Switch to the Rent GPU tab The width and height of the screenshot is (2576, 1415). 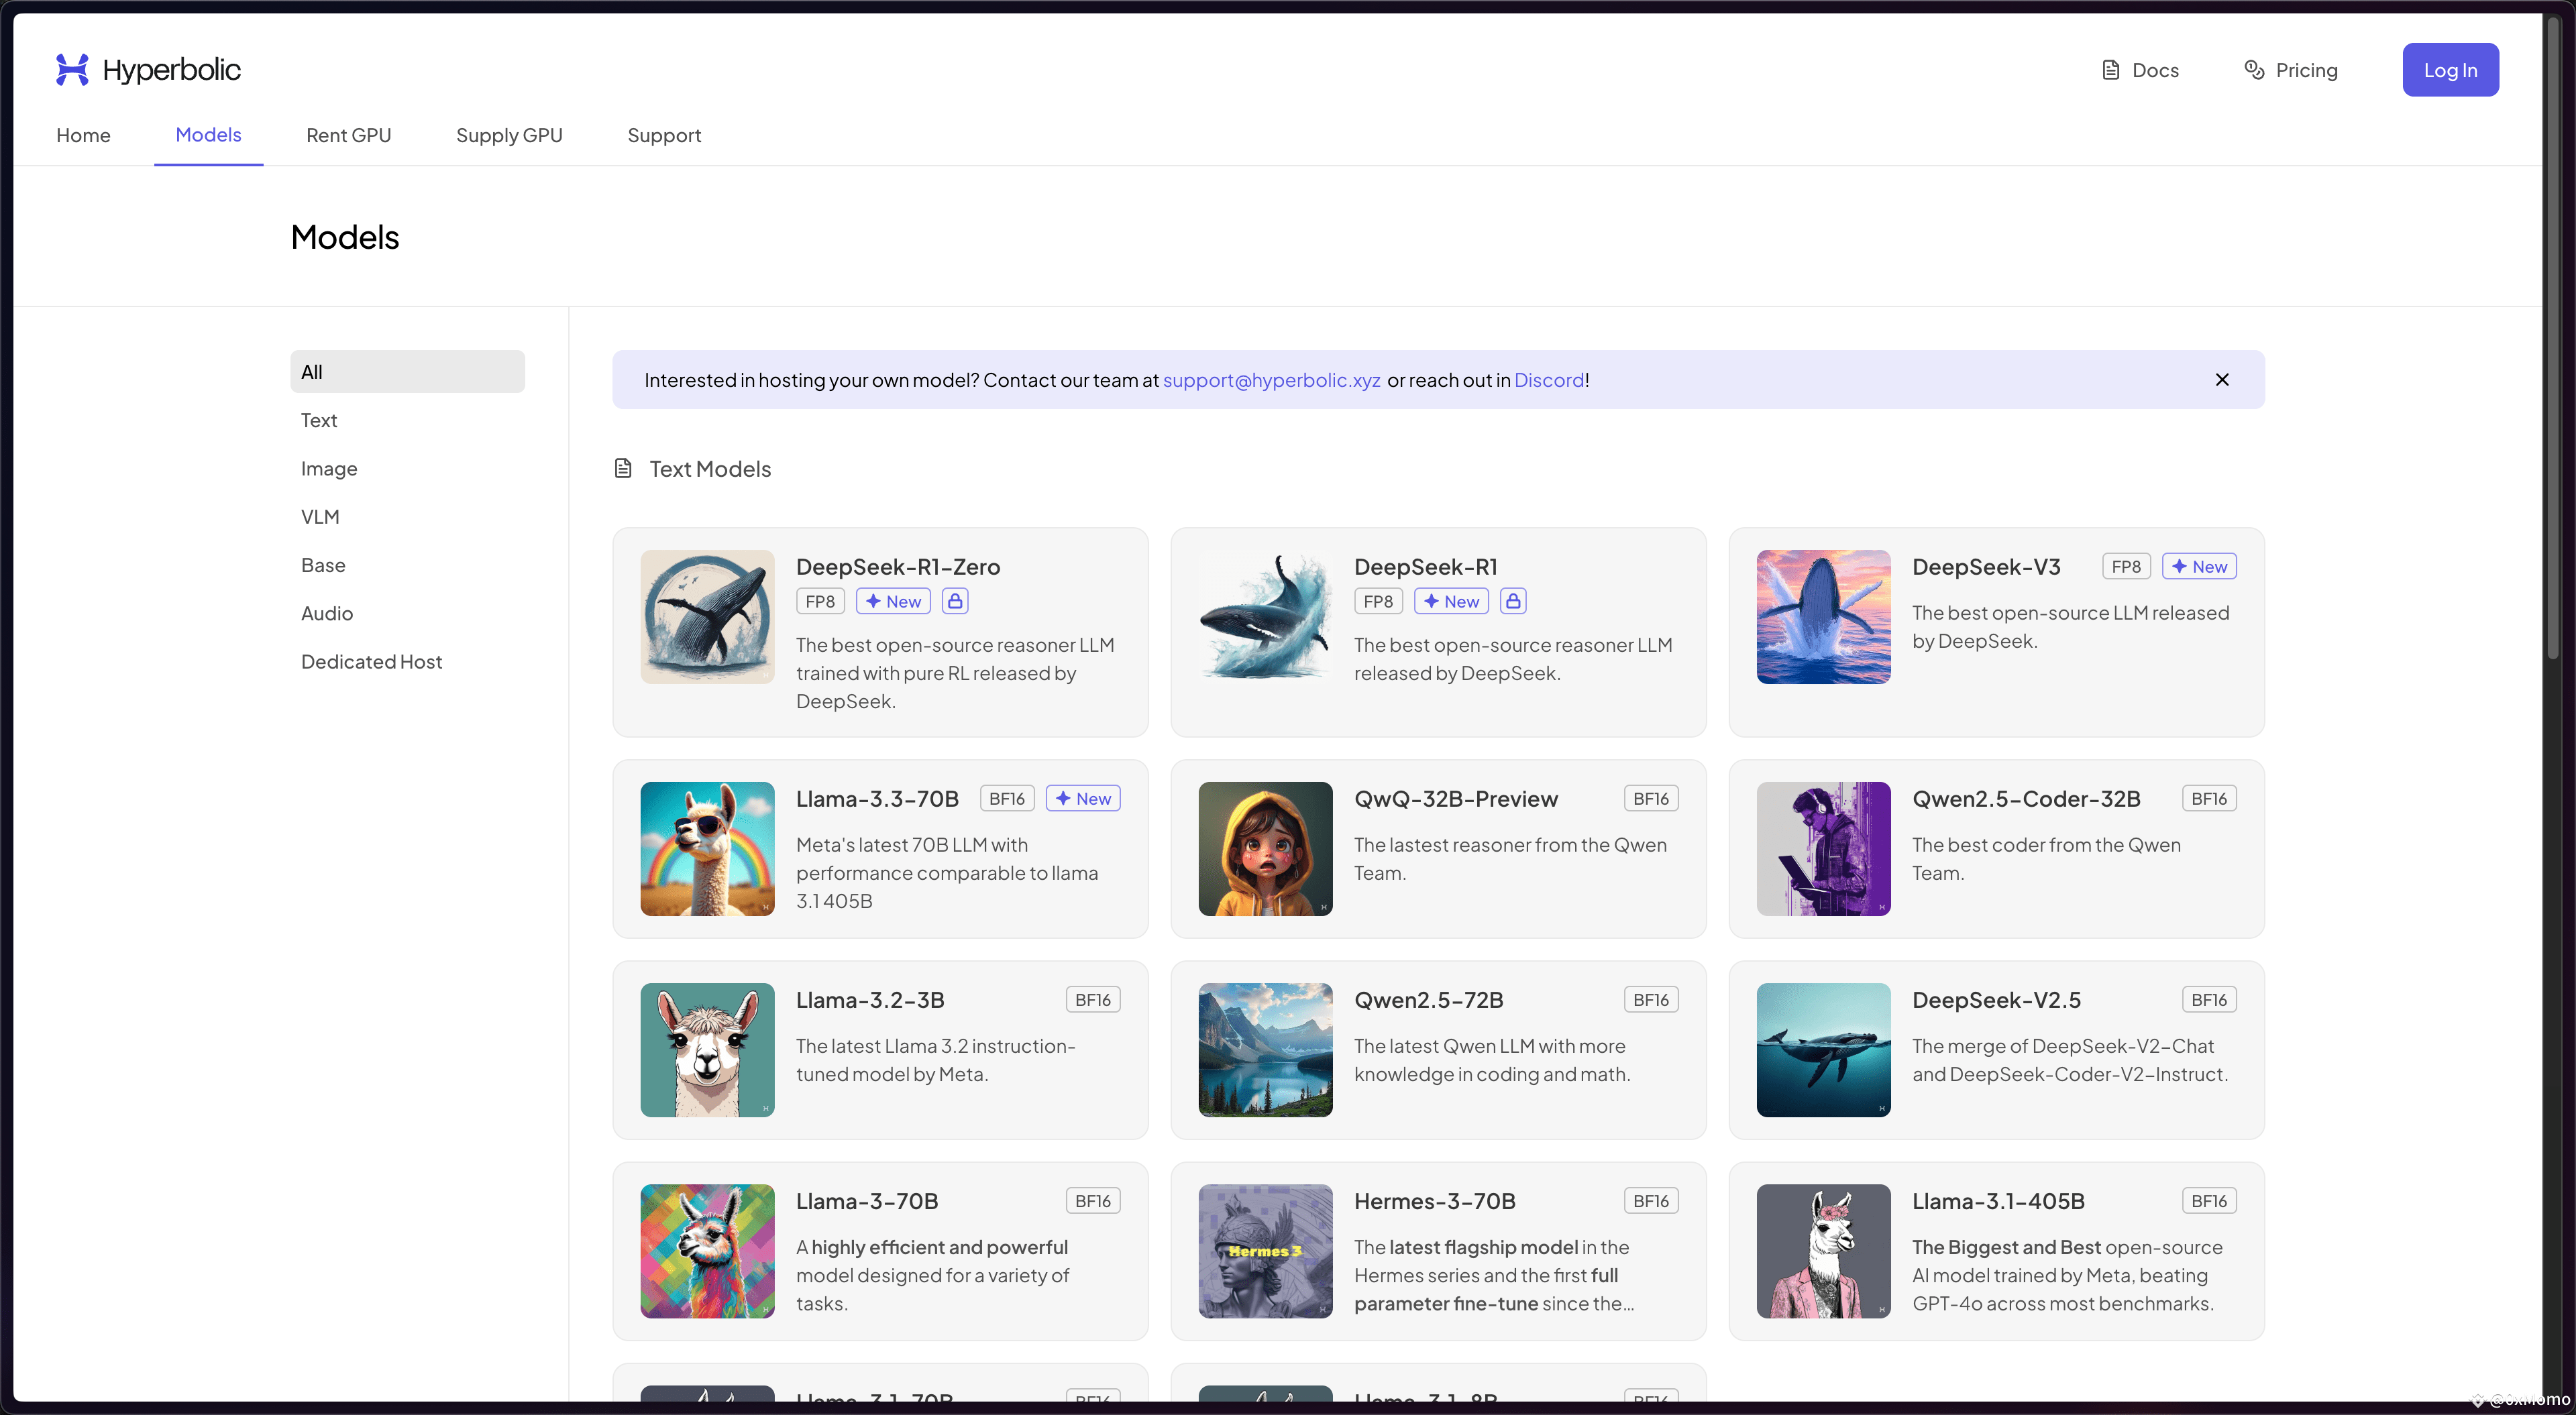pos(348,135)
